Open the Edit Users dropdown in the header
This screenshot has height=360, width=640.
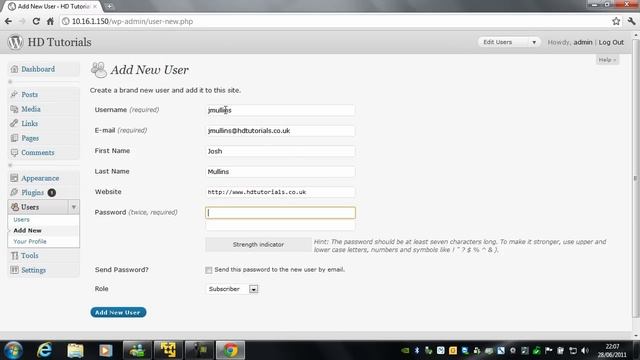click(x=509, y=42)
